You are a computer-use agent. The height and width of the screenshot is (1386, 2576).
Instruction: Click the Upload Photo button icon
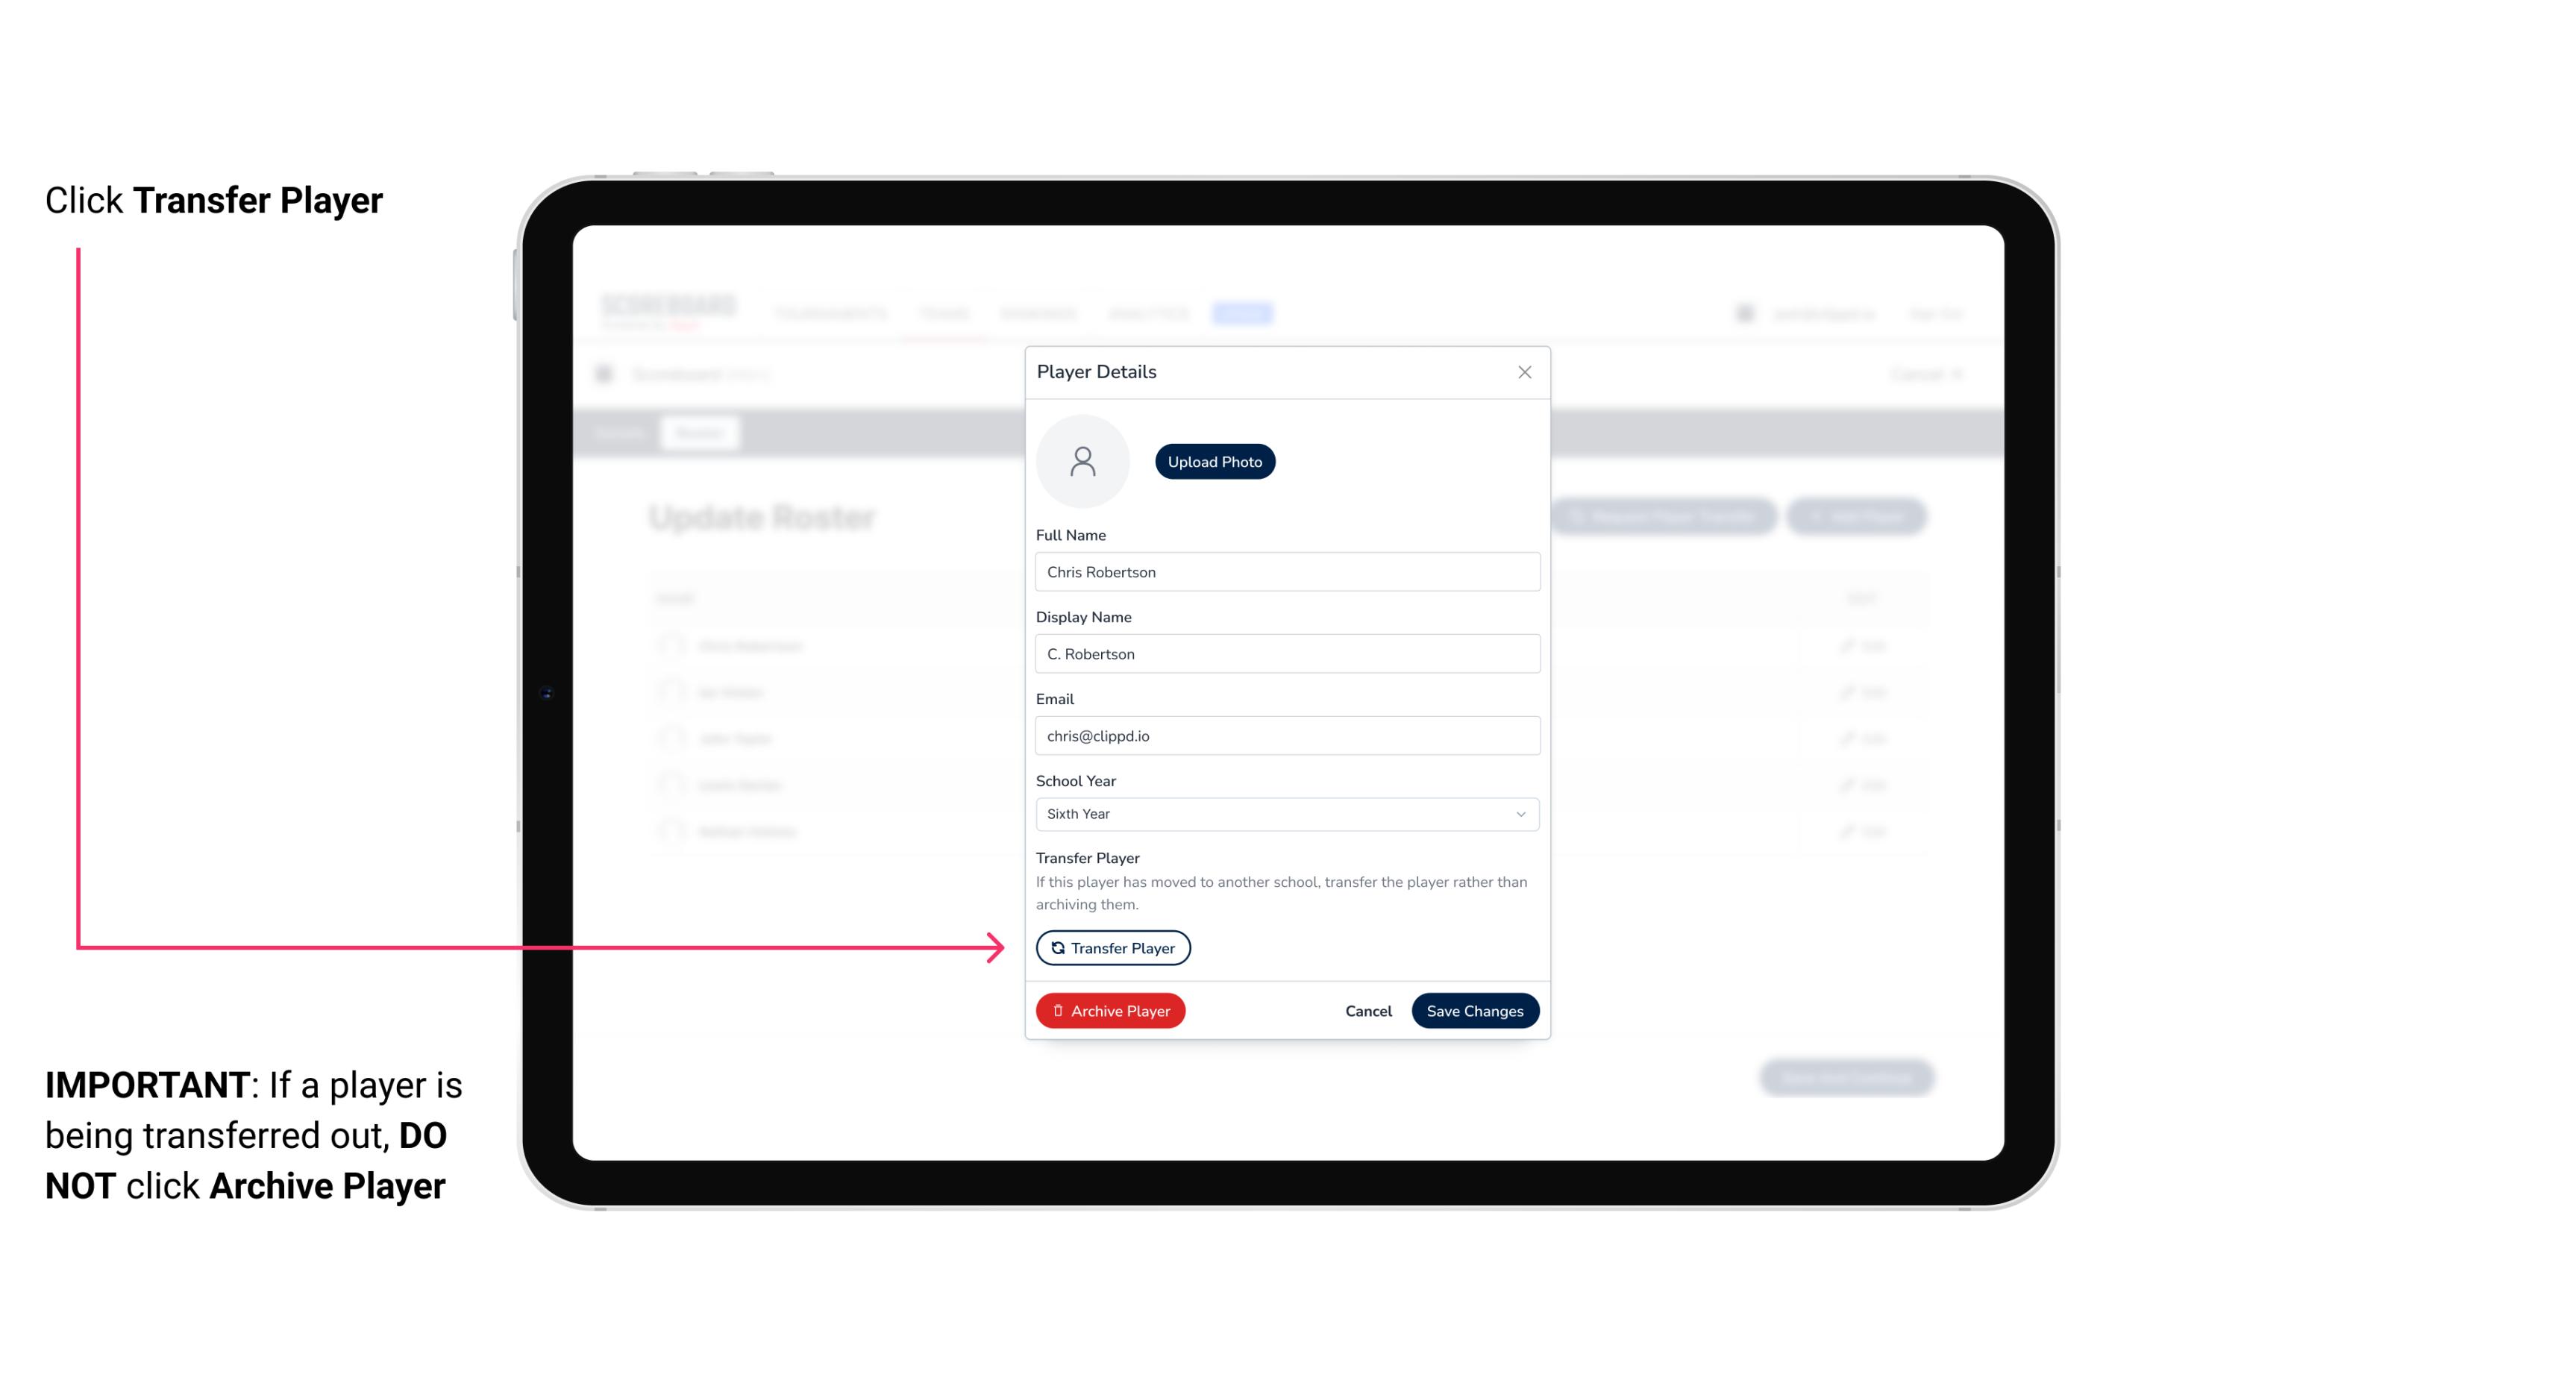point(1214,461)
